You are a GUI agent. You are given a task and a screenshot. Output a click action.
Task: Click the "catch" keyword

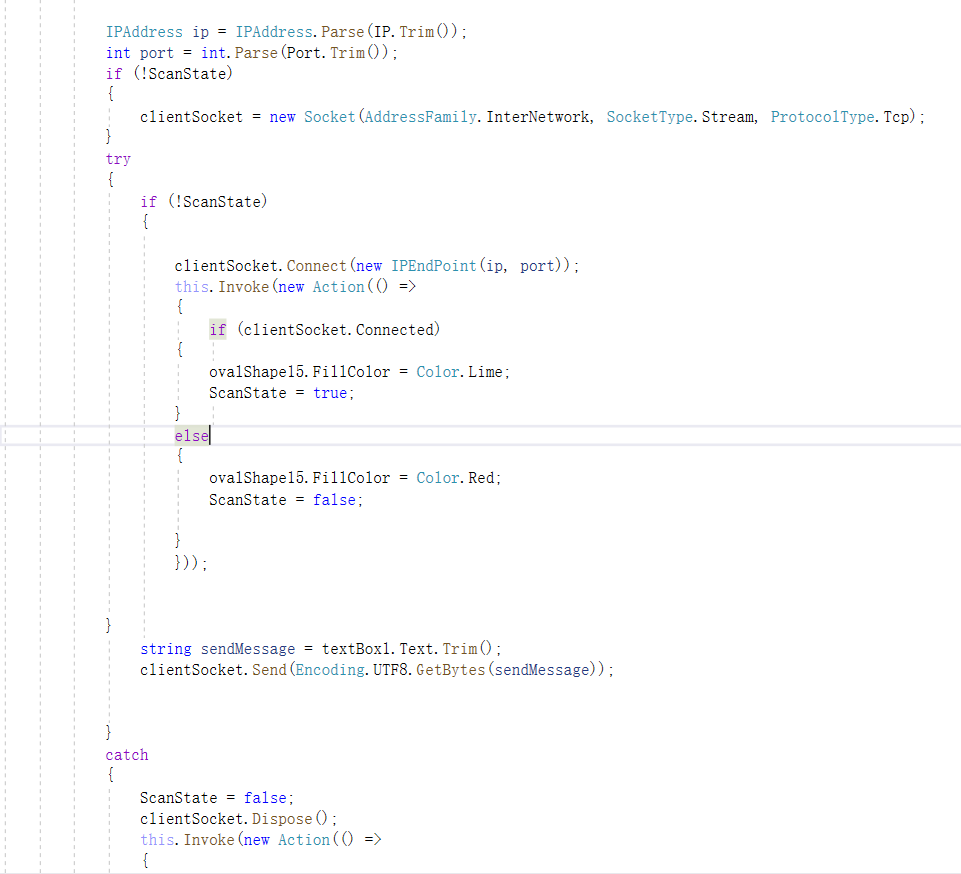click(126, 755)
